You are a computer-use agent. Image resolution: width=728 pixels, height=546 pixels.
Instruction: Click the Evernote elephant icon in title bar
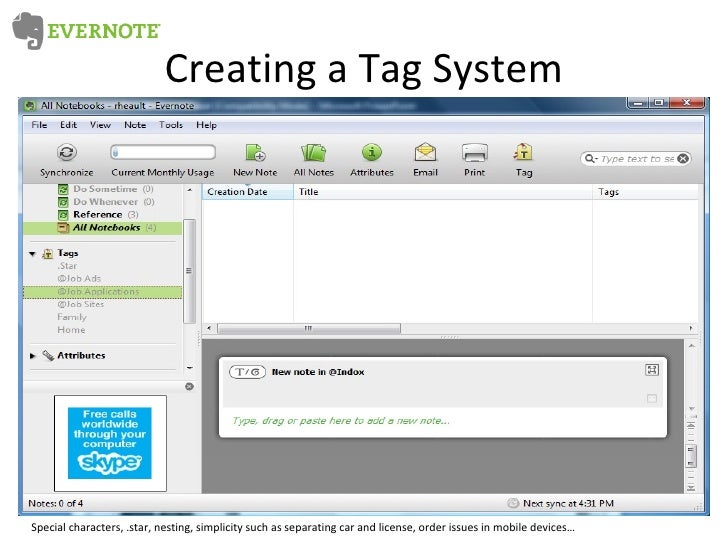coord(30,106)
